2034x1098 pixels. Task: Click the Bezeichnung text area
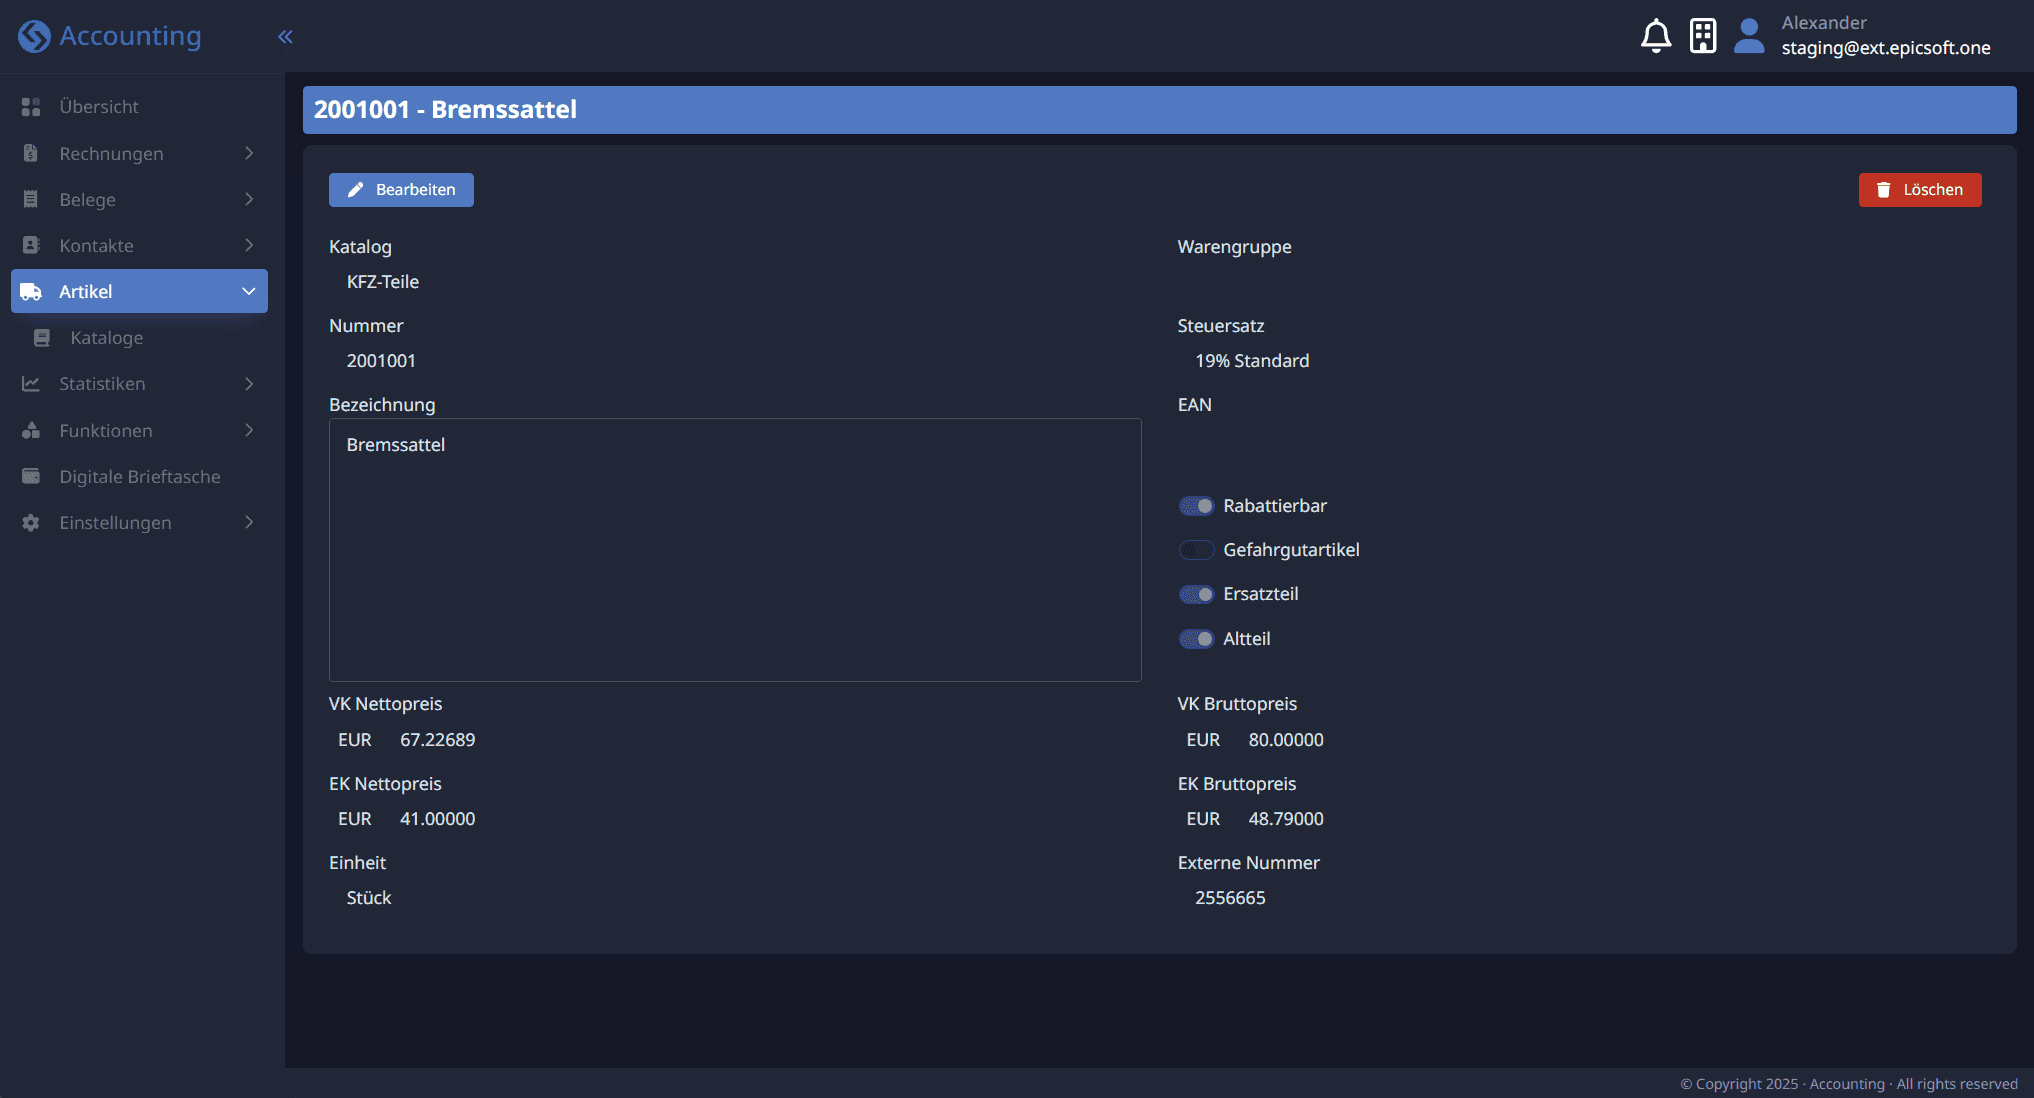click(735, 550)
